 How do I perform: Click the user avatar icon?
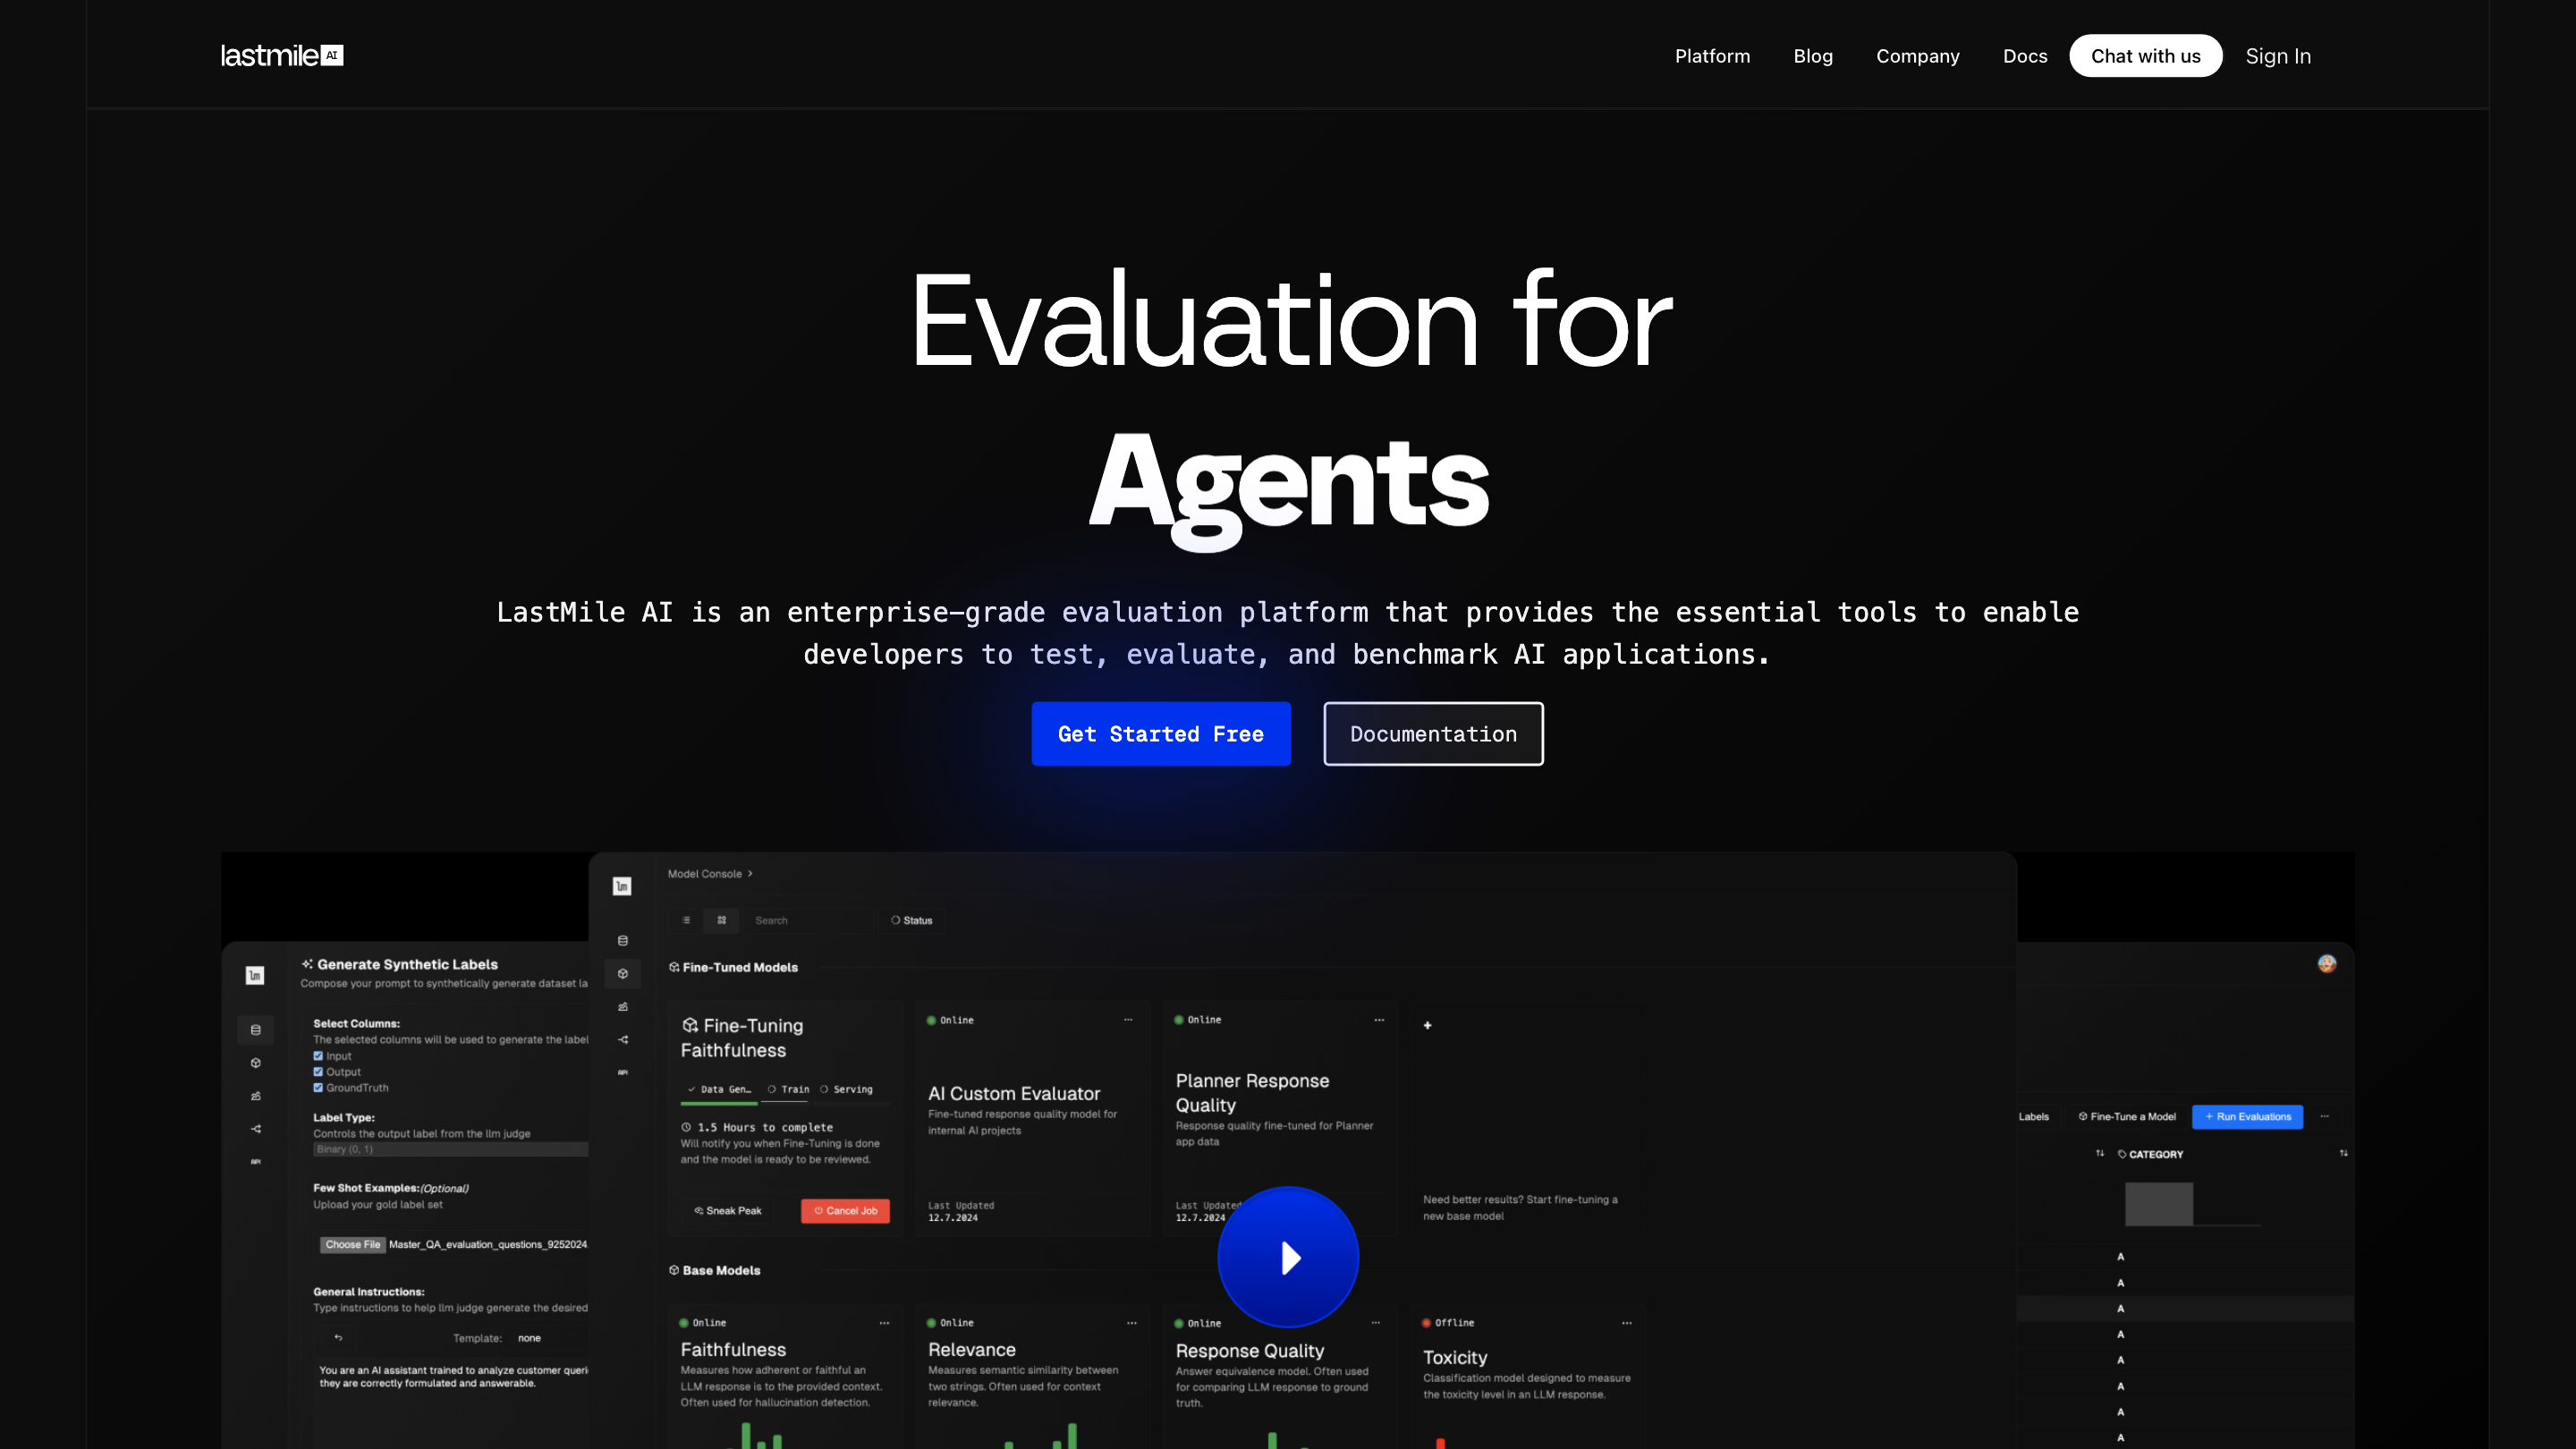[2326, 963]
